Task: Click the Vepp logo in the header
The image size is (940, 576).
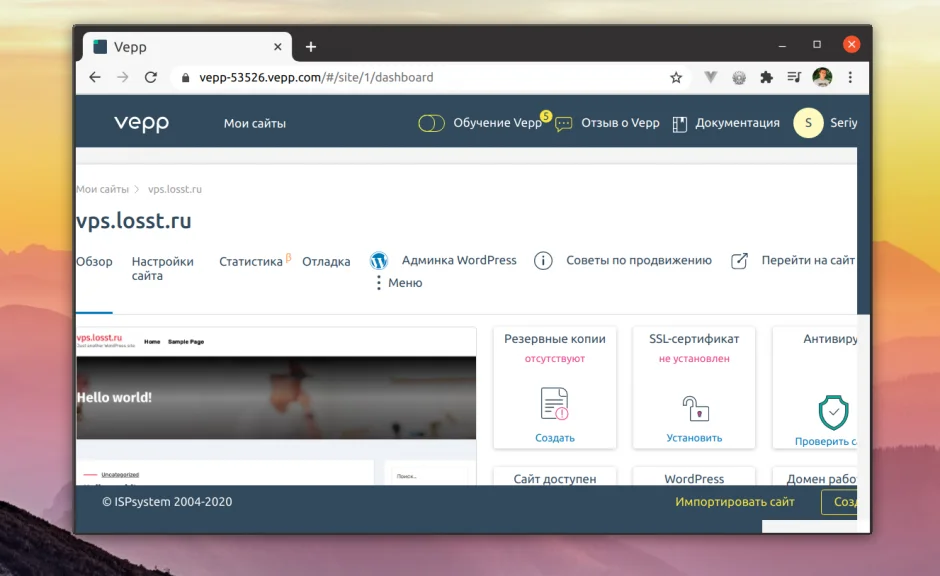Action: point(142,122)
